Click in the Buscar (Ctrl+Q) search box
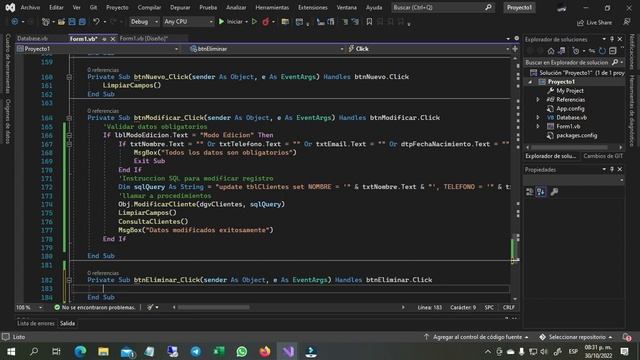This screenshot has width=640, height=360. (x=442, y=7)
